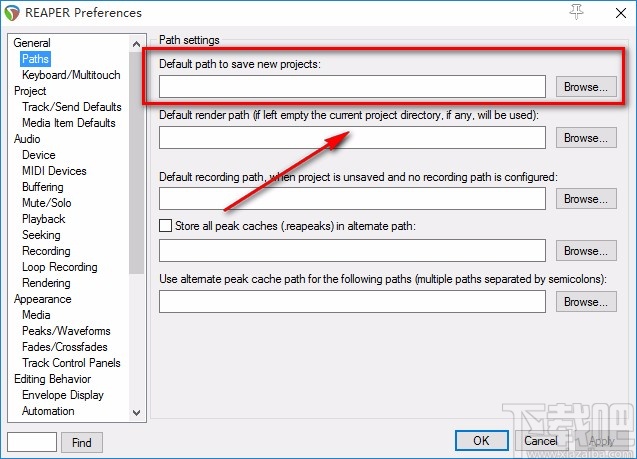Enable Store all peak caches checkbox
637x459 pixels.
click(x=165, y=225)
